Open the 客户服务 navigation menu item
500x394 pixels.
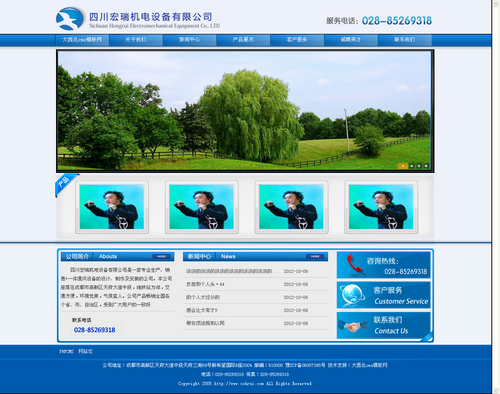click(297, 40)
